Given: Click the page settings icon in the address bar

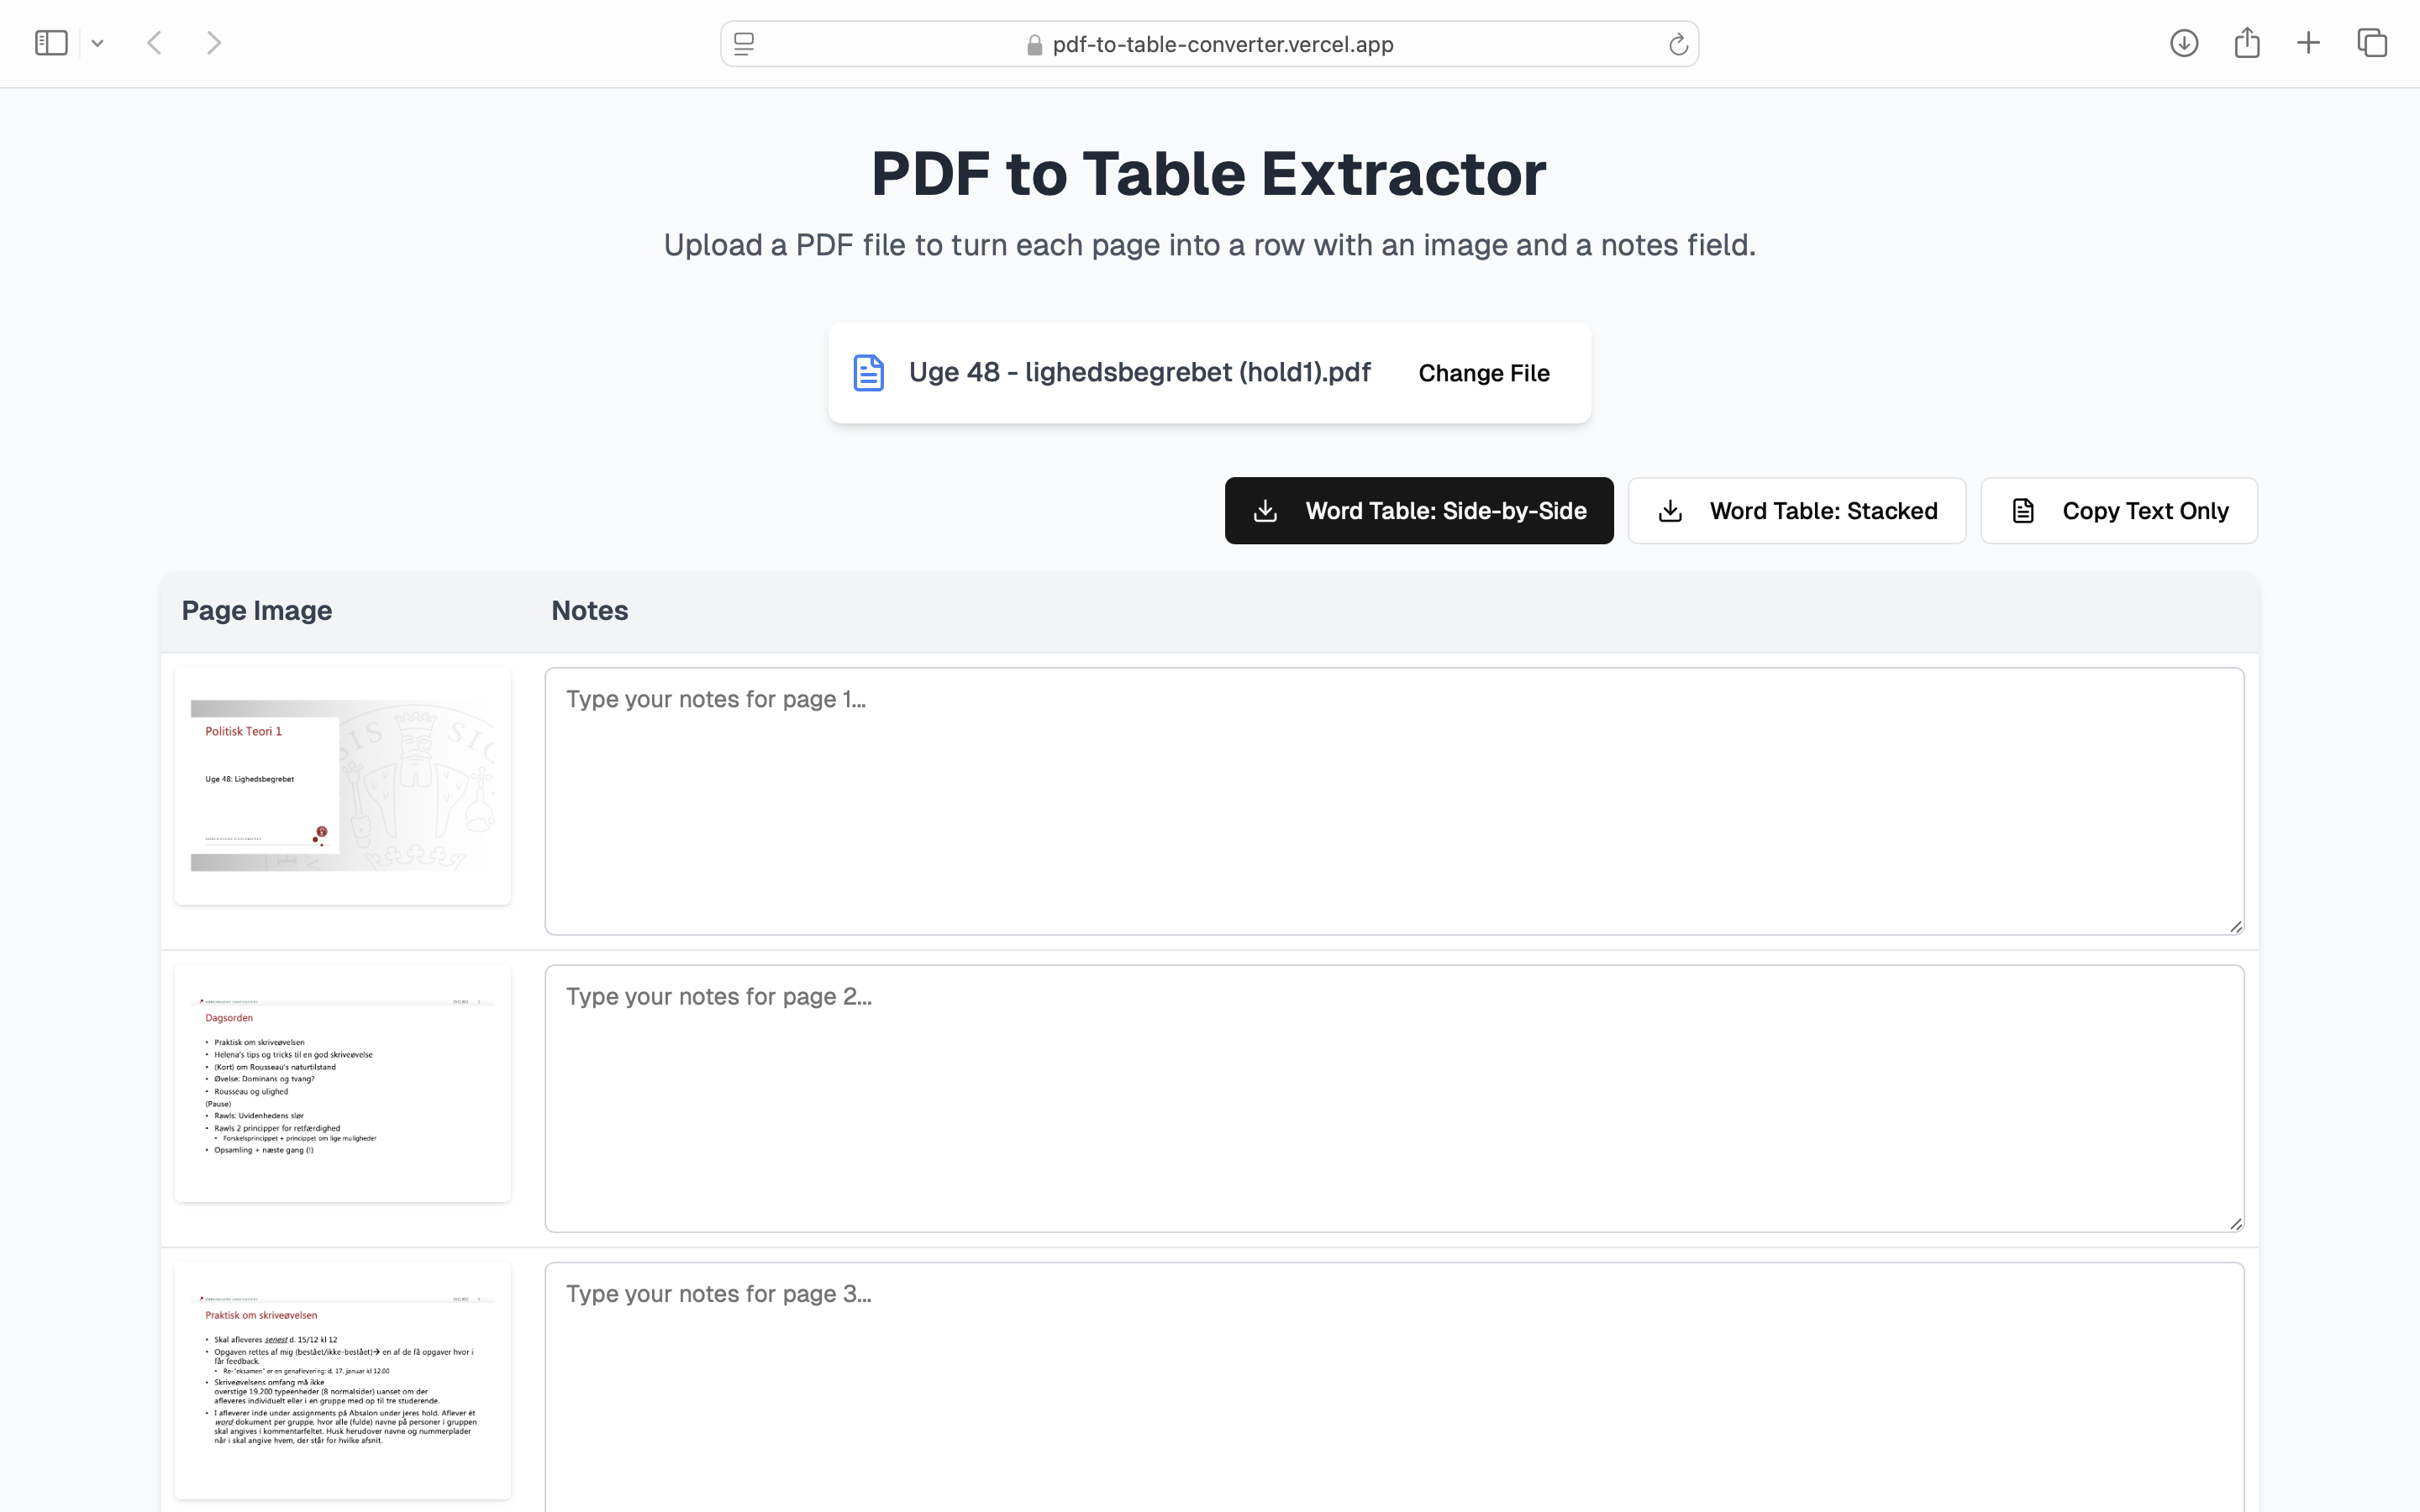Looking at the screenshot, I should (743, 44).
